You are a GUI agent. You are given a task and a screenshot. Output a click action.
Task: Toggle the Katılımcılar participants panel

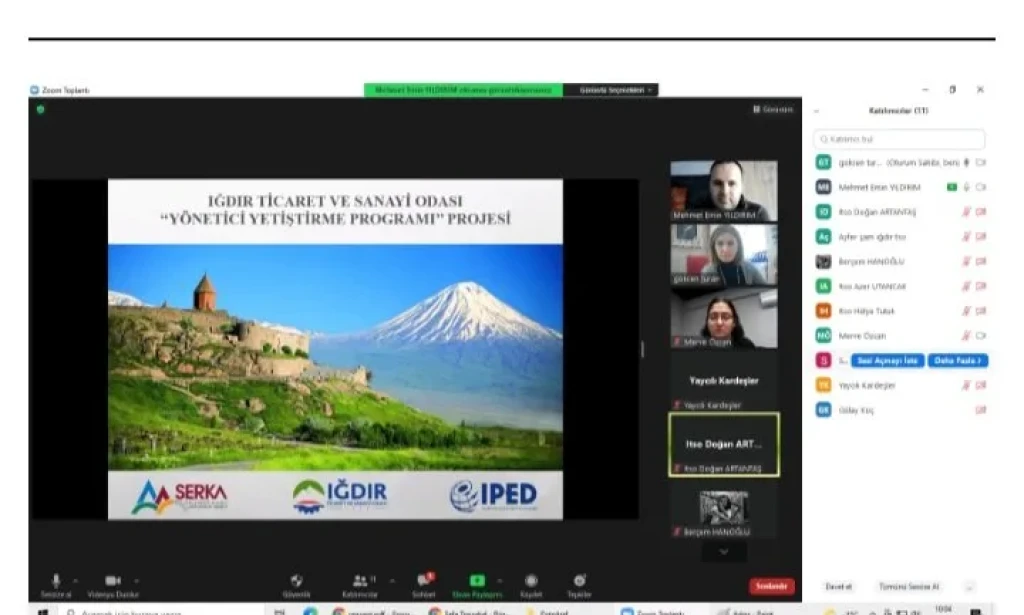tap(360, 585)
